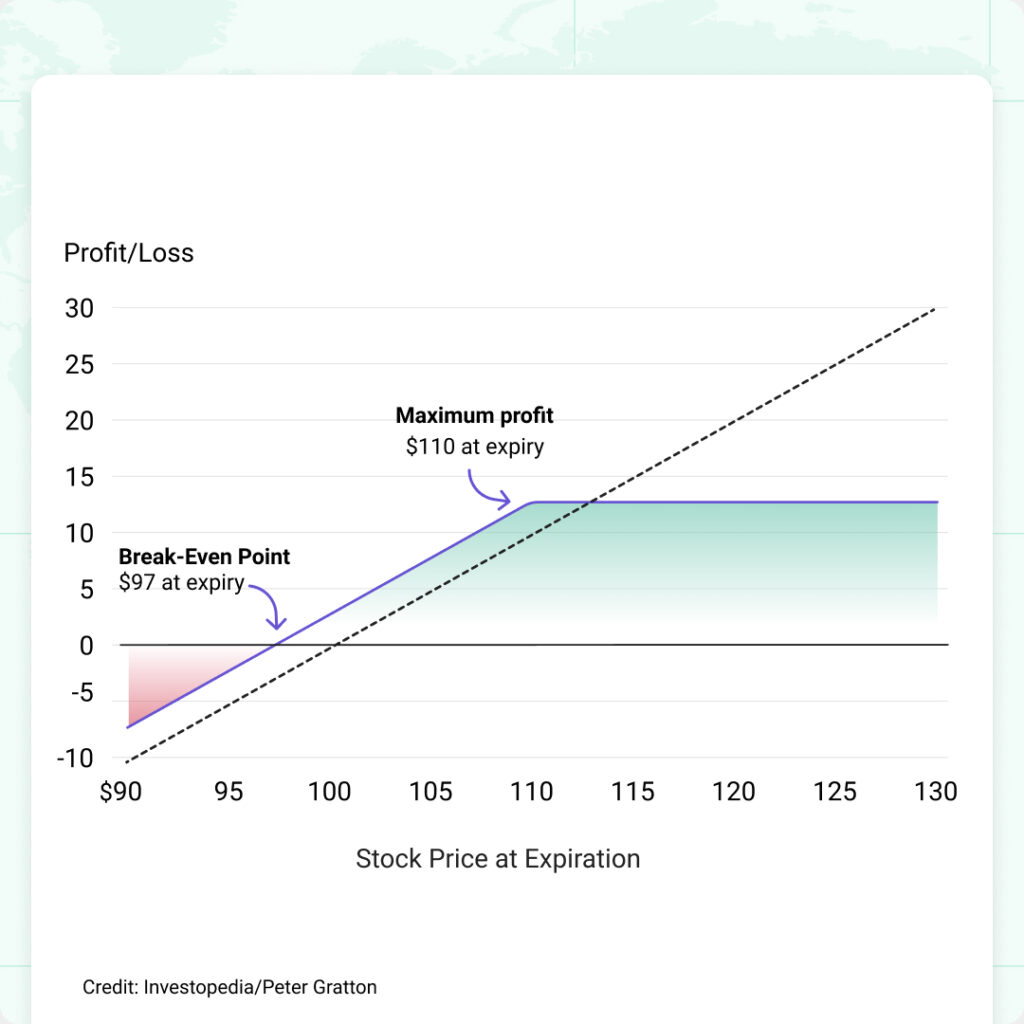Image resolution: width=1024 pixels, height=1024 pixels.
Task: Click the Break-Even Point label
Action: [x=204, y=556]
